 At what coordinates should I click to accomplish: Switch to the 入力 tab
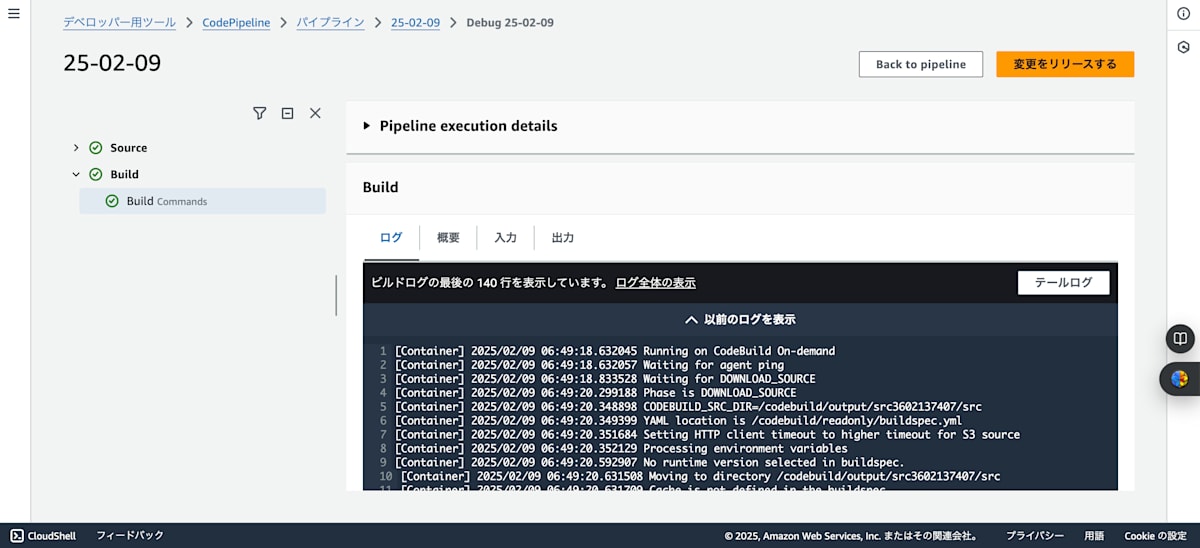(505, 238)
